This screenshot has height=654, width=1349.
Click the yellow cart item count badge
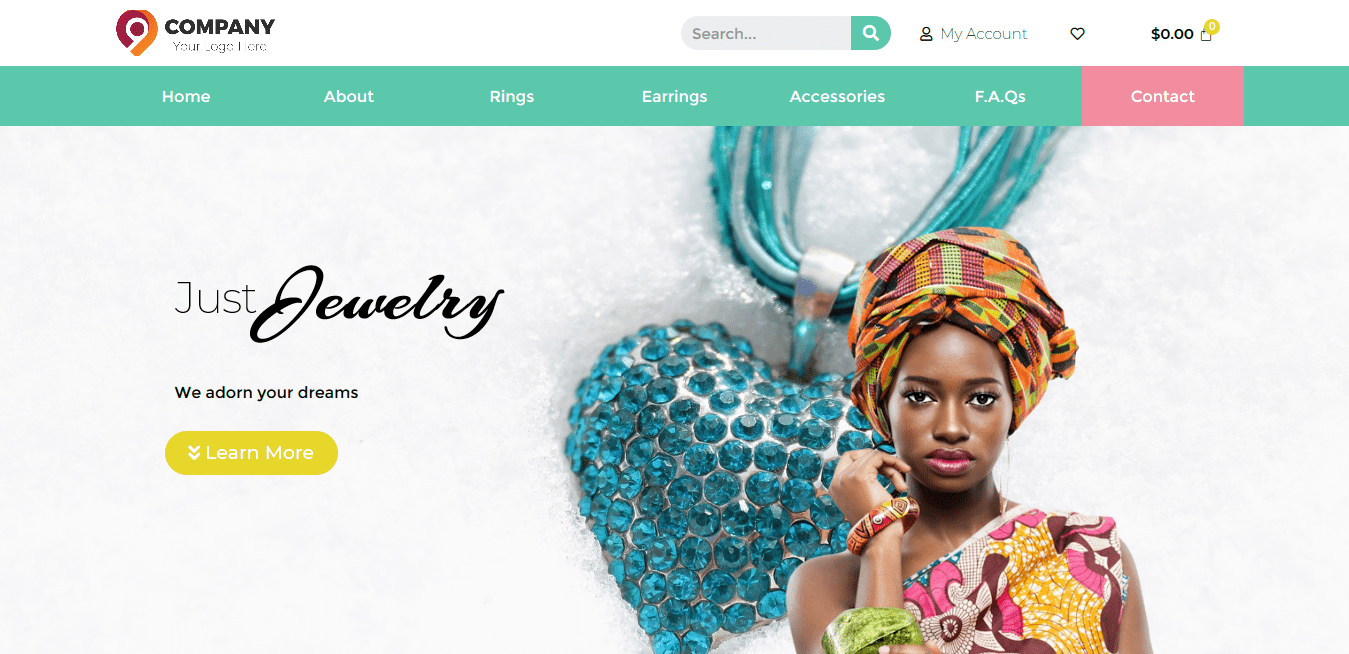pos(1212,27)
